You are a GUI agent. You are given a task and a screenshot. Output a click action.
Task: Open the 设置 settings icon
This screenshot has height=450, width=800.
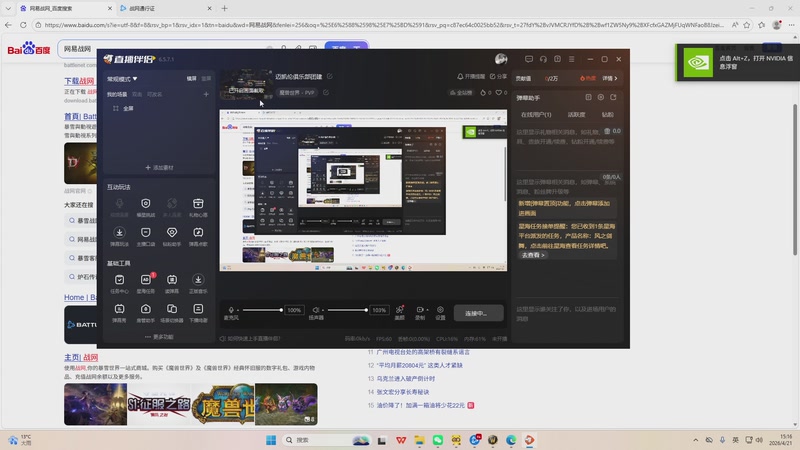440,310
